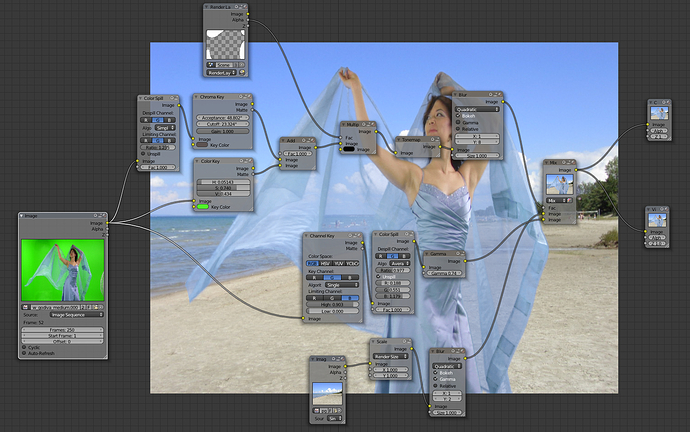690x432 pixels.
Task: Click Key Color swatch in Chroma Key node
Action: [202, 145]
